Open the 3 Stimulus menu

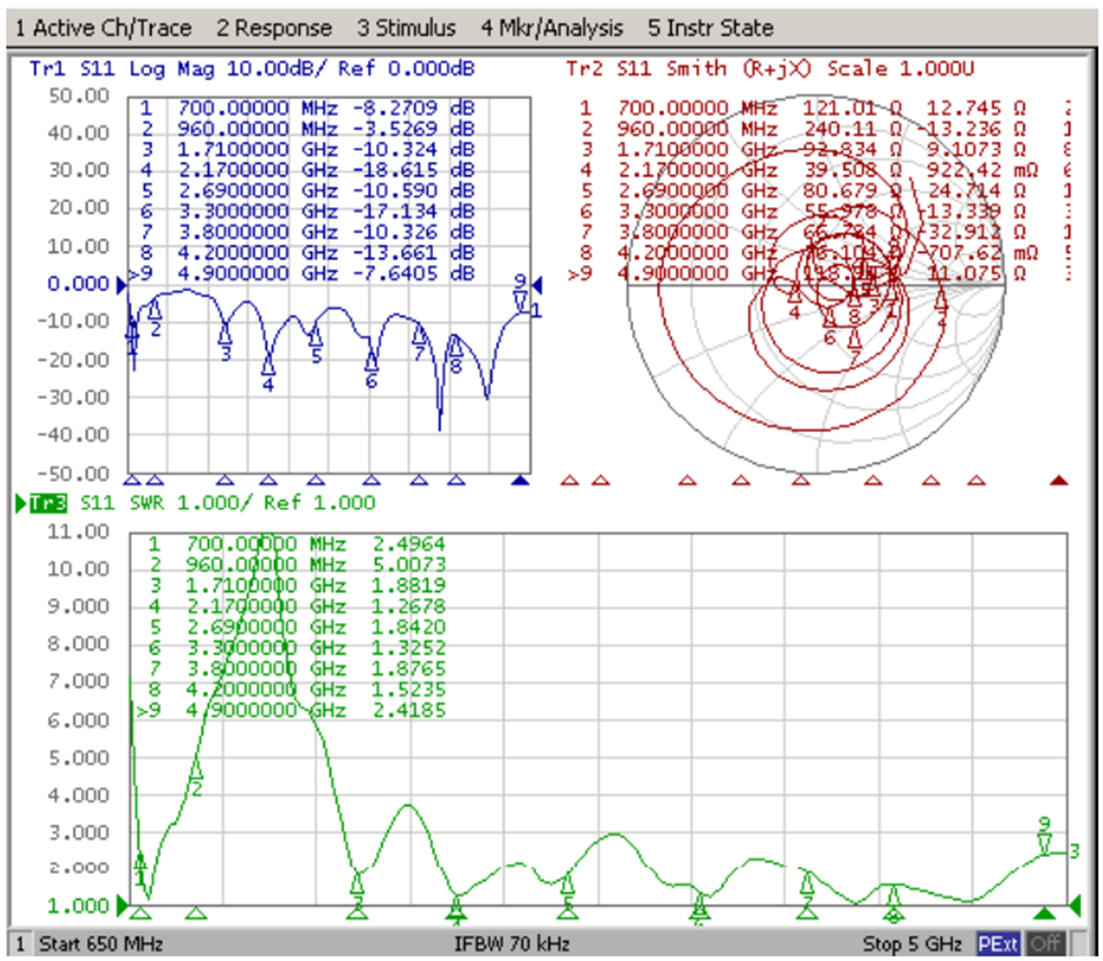tap(407, 28)
